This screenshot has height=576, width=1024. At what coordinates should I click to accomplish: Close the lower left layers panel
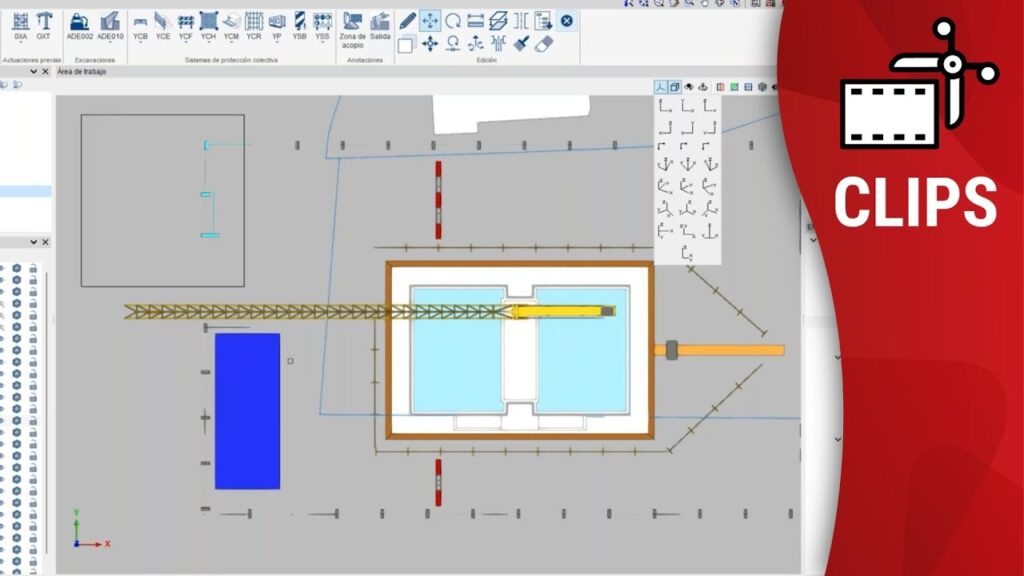tap(45, 242)
